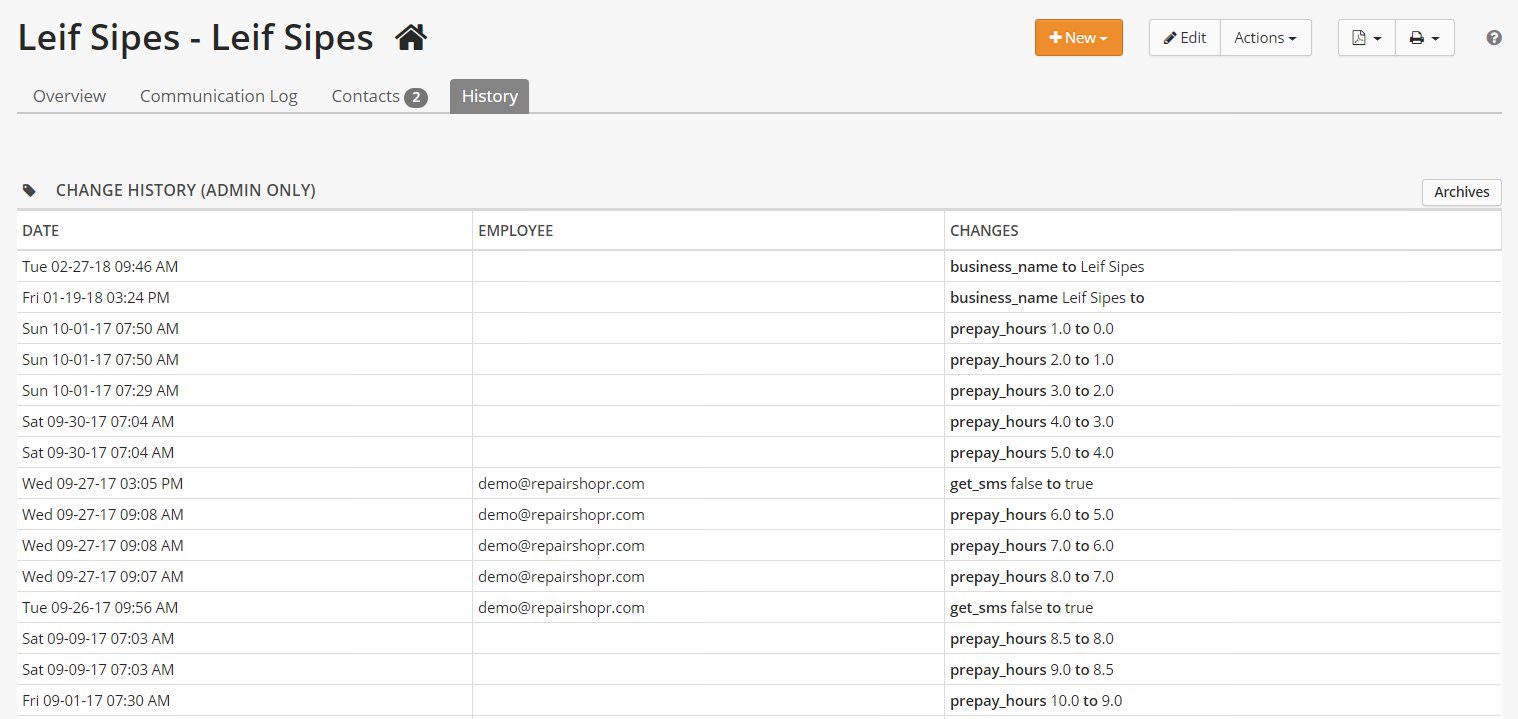Click 'prepay_hours 3.0 to 2.0' entry

tap(1031, 391)
